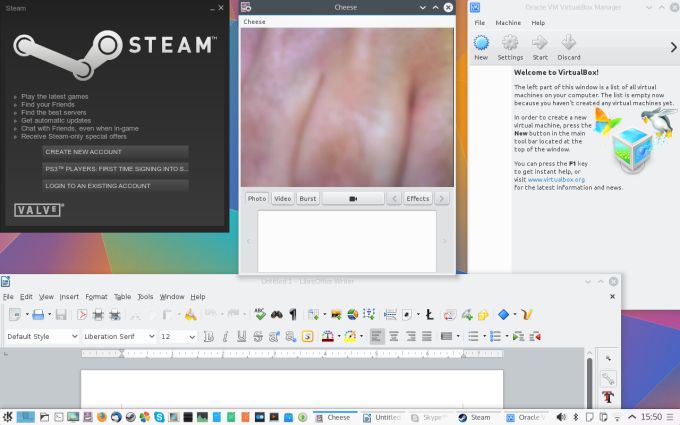Toggle Italic formatting in Writer
The width and height of the screenshot is (680, 425).
click(x=225, y=337)
